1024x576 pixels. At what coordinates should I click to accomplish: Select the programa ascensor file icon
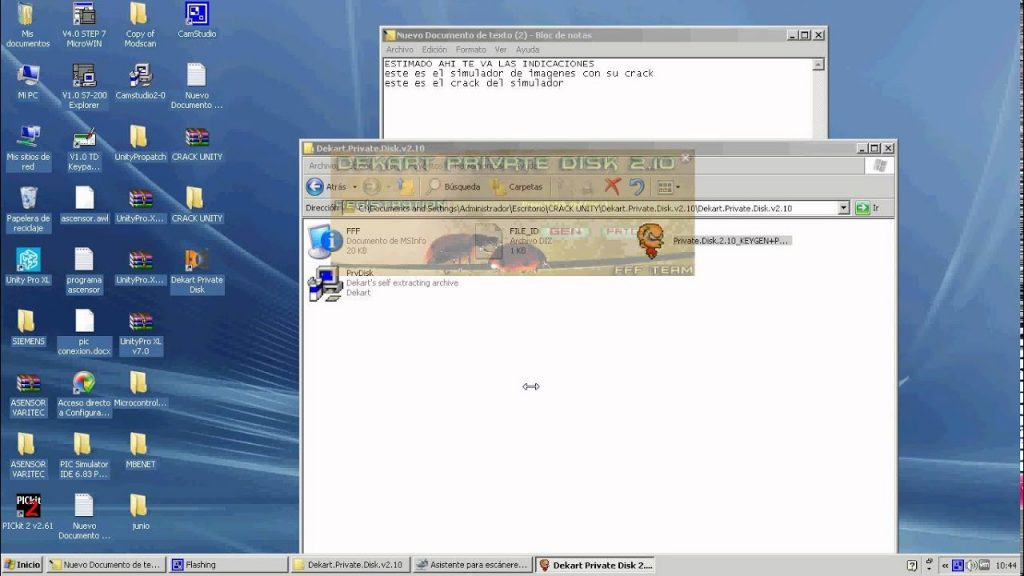click(84, 270)
